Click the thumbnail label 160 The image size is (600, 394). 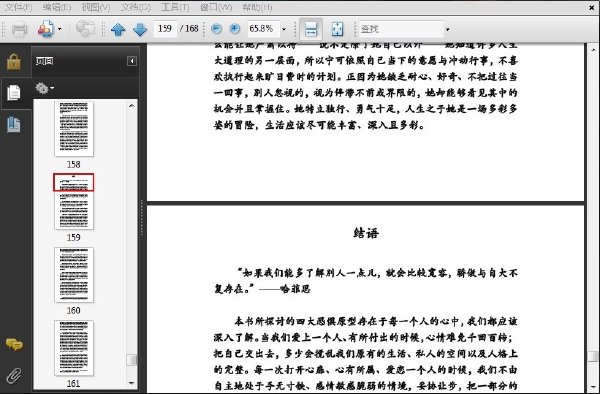pos(73,311)
